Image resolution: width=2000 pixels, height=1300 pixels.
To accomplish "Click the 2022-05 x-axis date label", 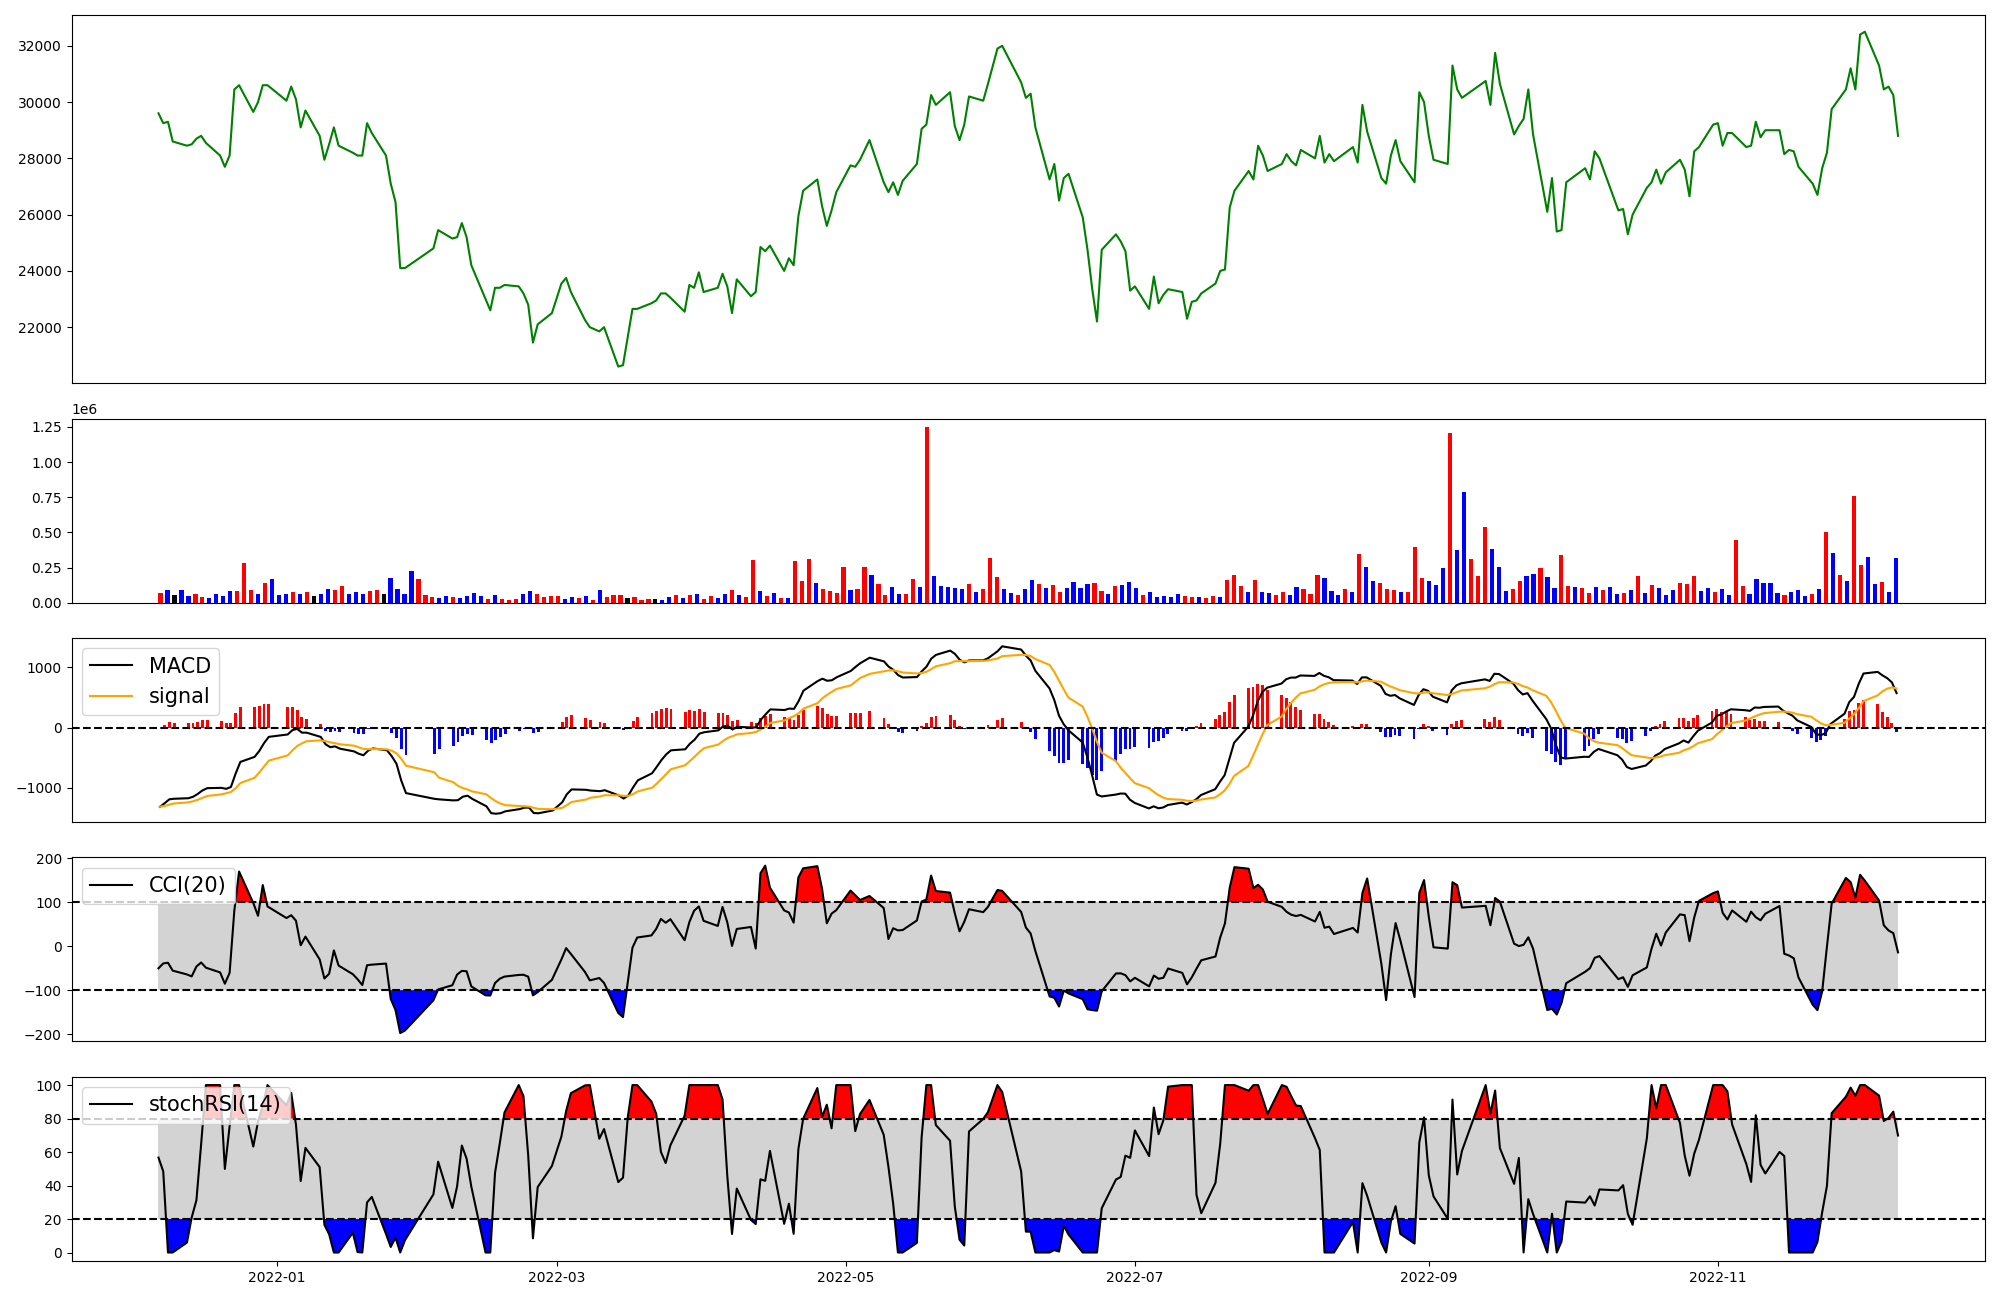I will [x=846, y=1277].
